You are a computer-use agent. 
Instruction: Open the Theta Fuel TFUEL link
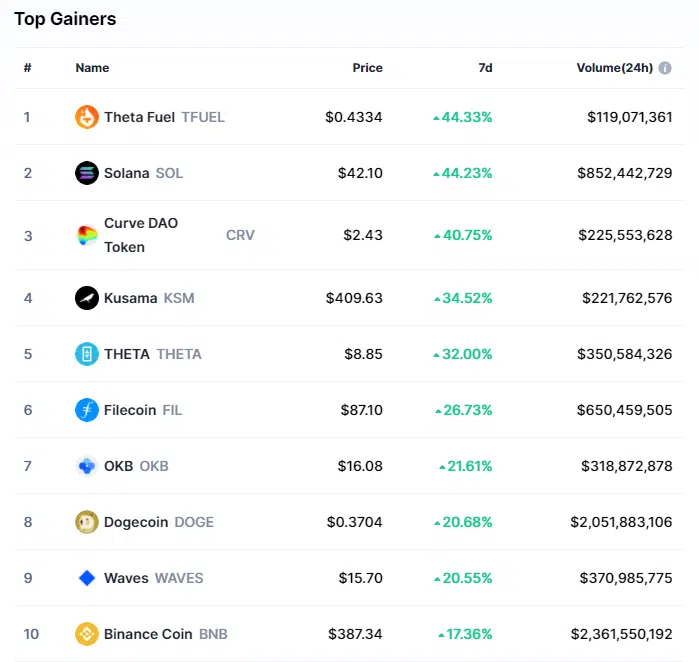[x=164, y=117]
